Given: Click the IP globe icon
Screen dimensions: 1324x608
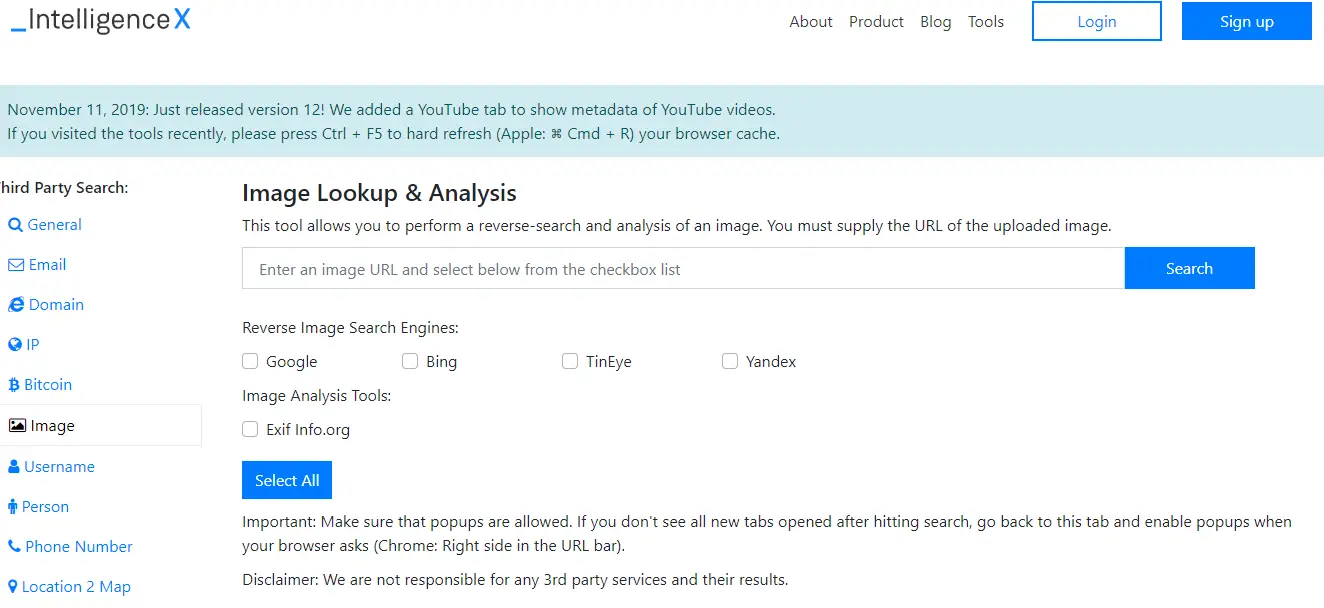Looking at the screenshot, I should point(15,345).
